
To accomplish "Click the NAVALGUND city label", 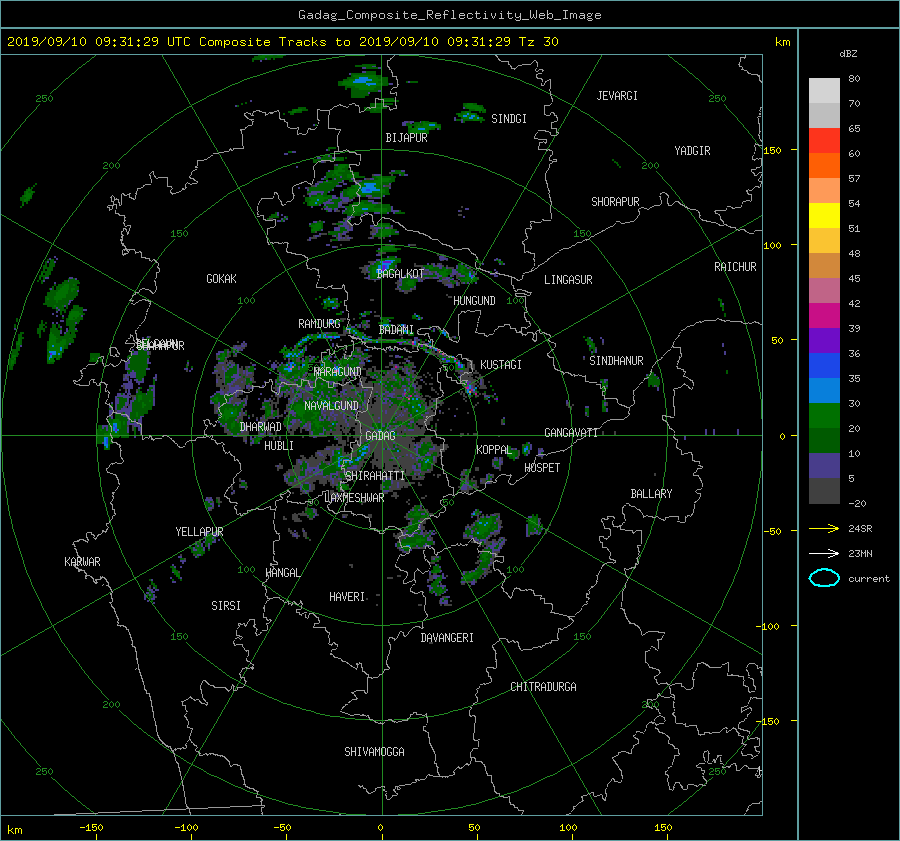I will (x=331, y=406).
